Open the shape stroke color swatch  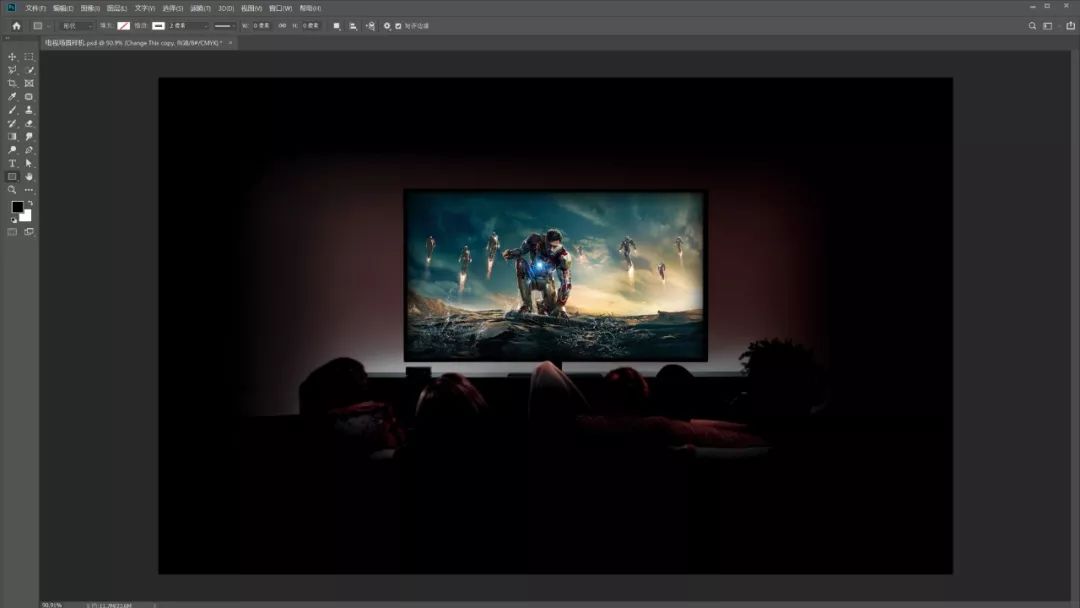pyautogui.click(x=158, y=25)
